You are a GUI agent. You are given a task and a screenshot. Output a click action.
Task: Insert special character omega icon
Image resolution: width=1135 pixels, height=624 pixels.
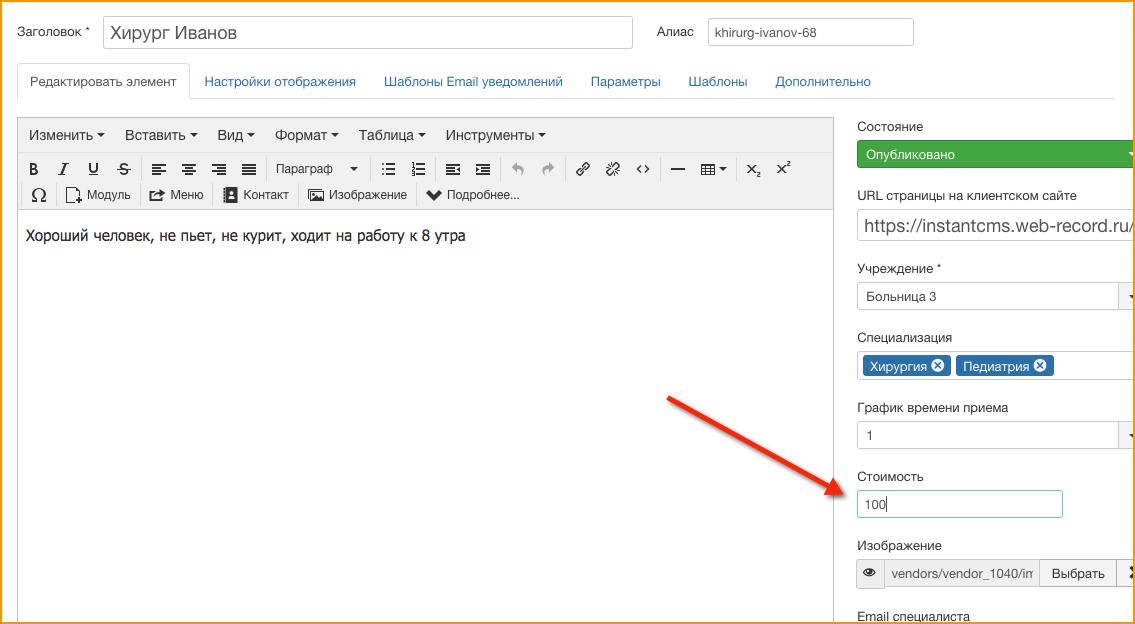point(38,195)
